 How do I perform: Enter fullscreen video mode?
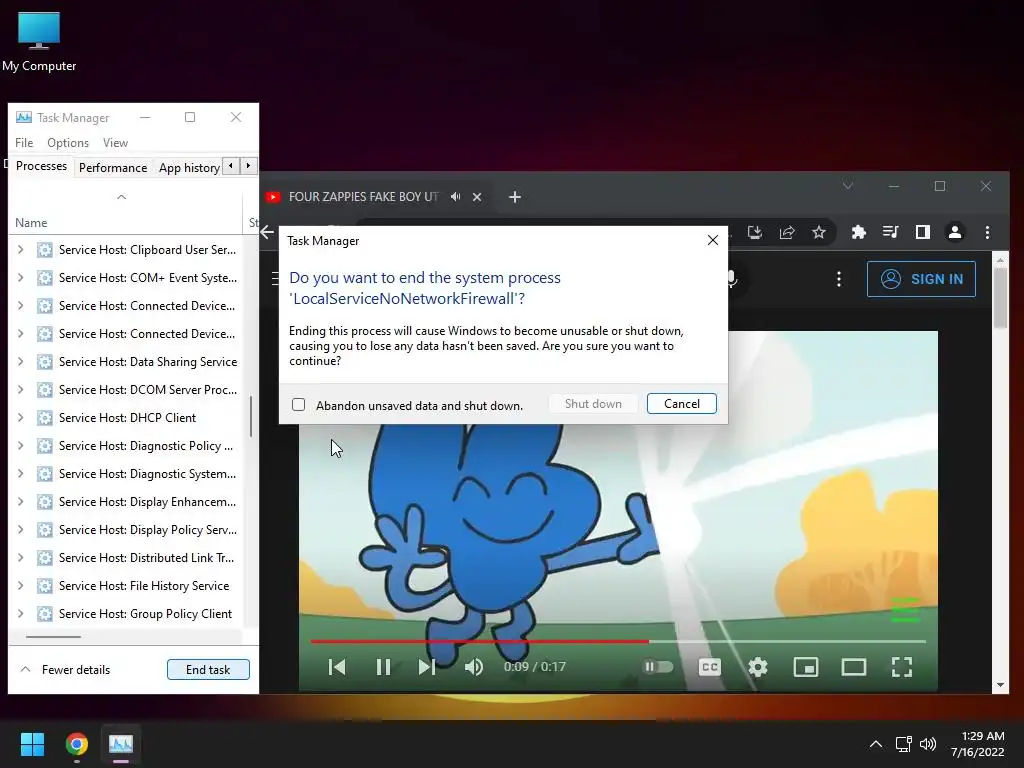click(902, 667)
